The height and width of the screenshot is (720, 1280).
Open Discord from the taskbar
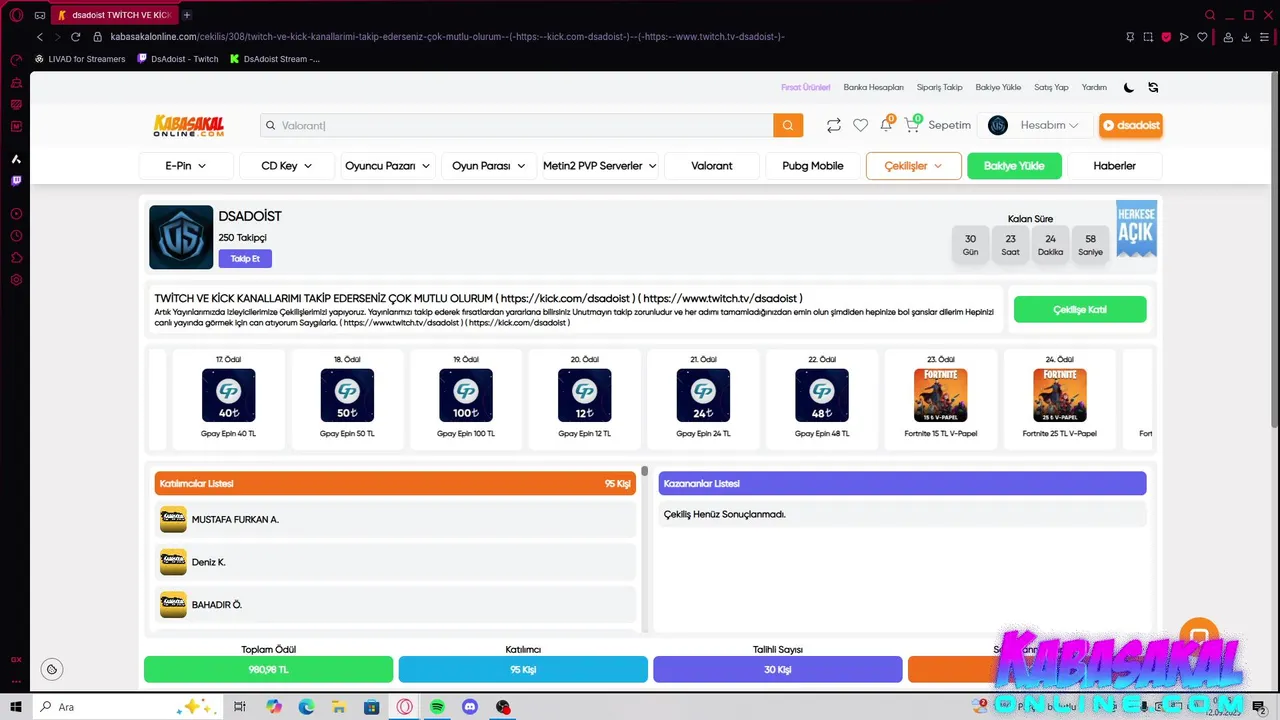point(470,707)
